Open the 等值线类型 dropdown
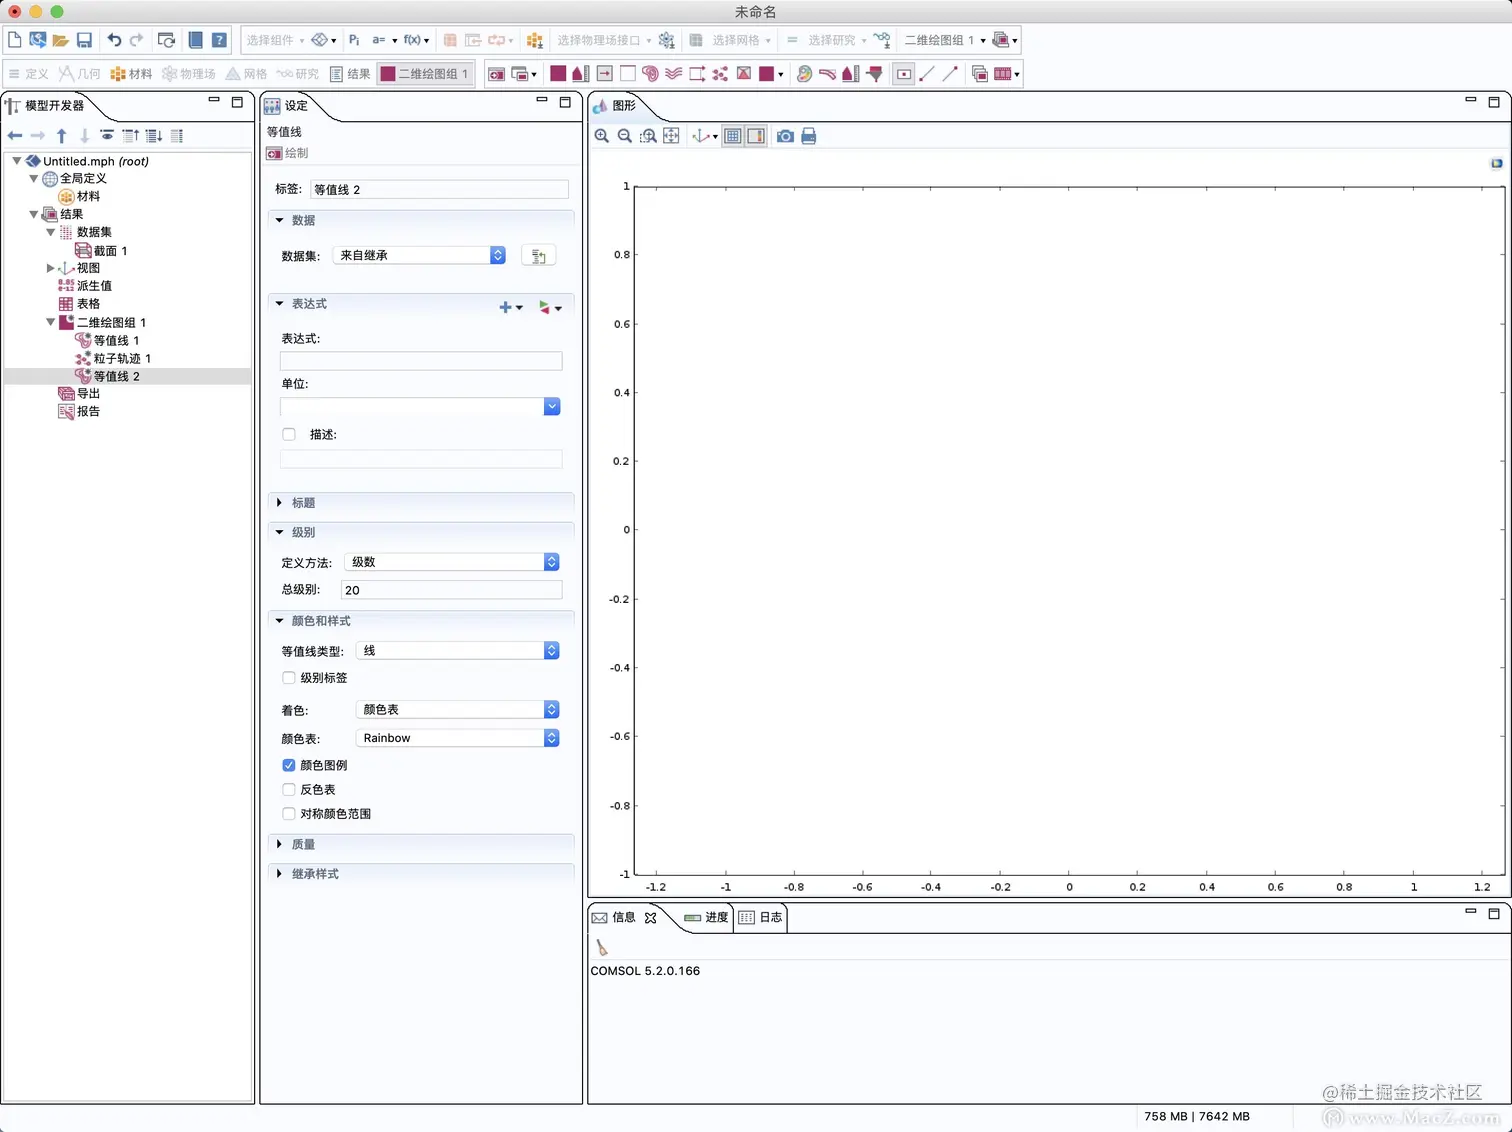The width and height of the screenshot is (1512, 1132). point(457,651)
